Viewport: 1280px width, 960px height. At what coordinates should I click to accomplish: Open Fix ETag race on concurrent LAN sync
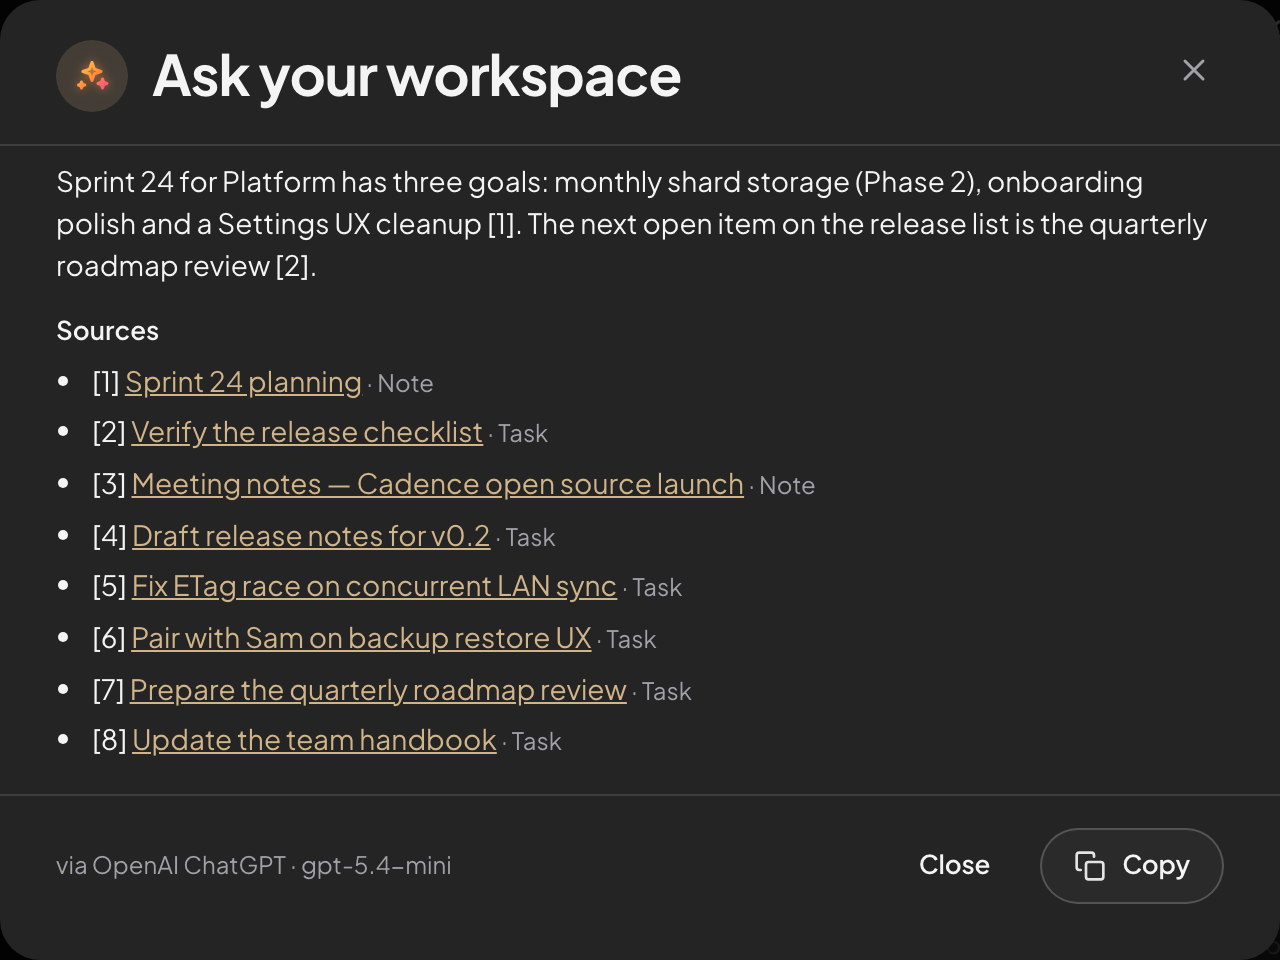(374, 587)
